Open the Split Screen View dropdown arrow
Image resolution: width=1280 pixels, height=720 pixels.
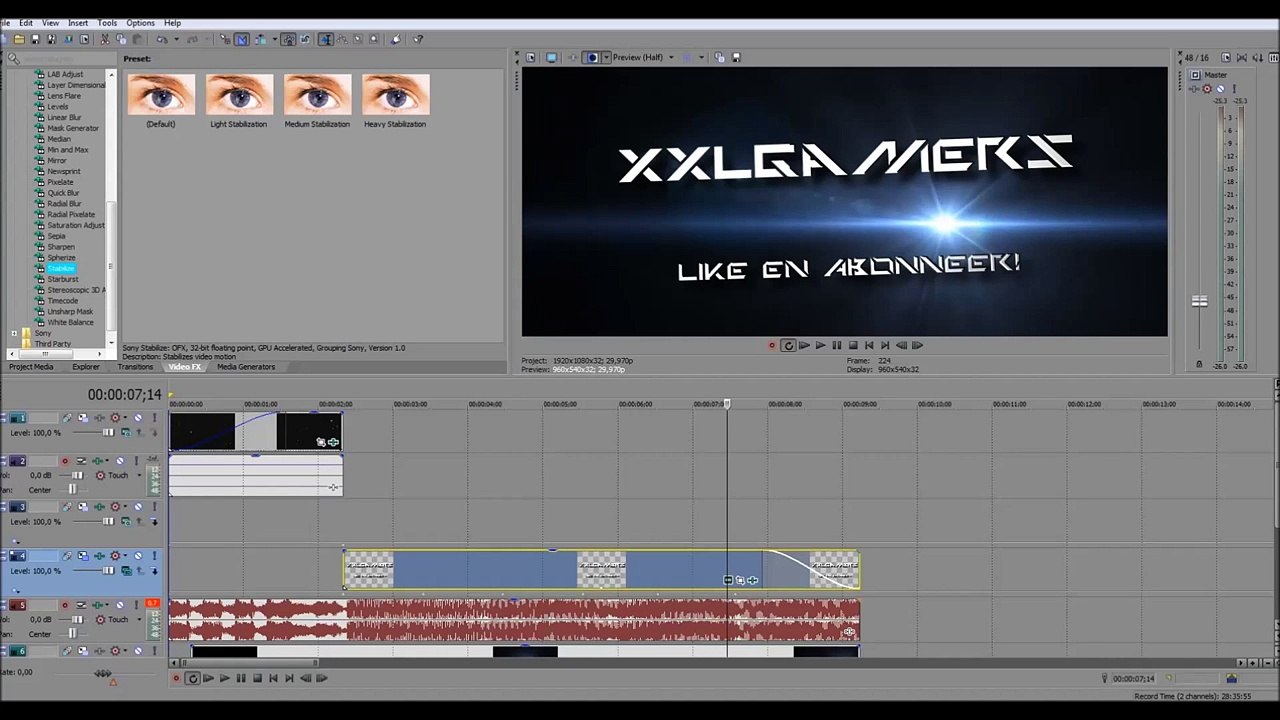click(606, 58)
